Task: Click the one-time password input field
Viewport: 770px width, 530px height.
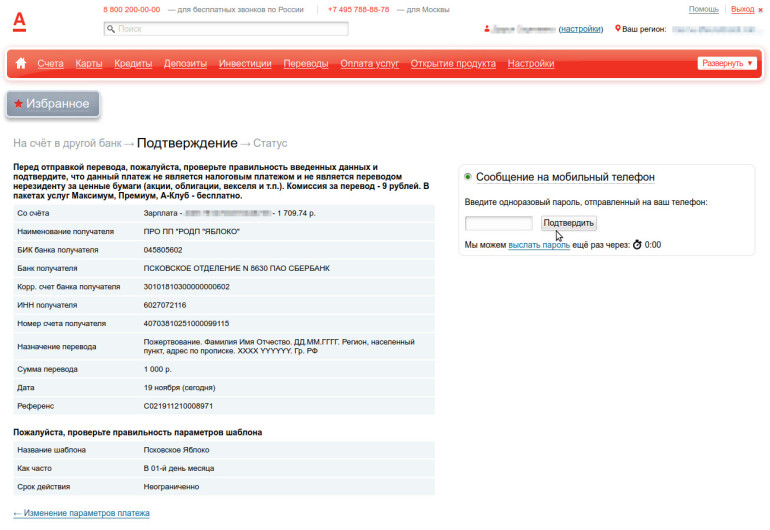Action: tap(498, 223)
